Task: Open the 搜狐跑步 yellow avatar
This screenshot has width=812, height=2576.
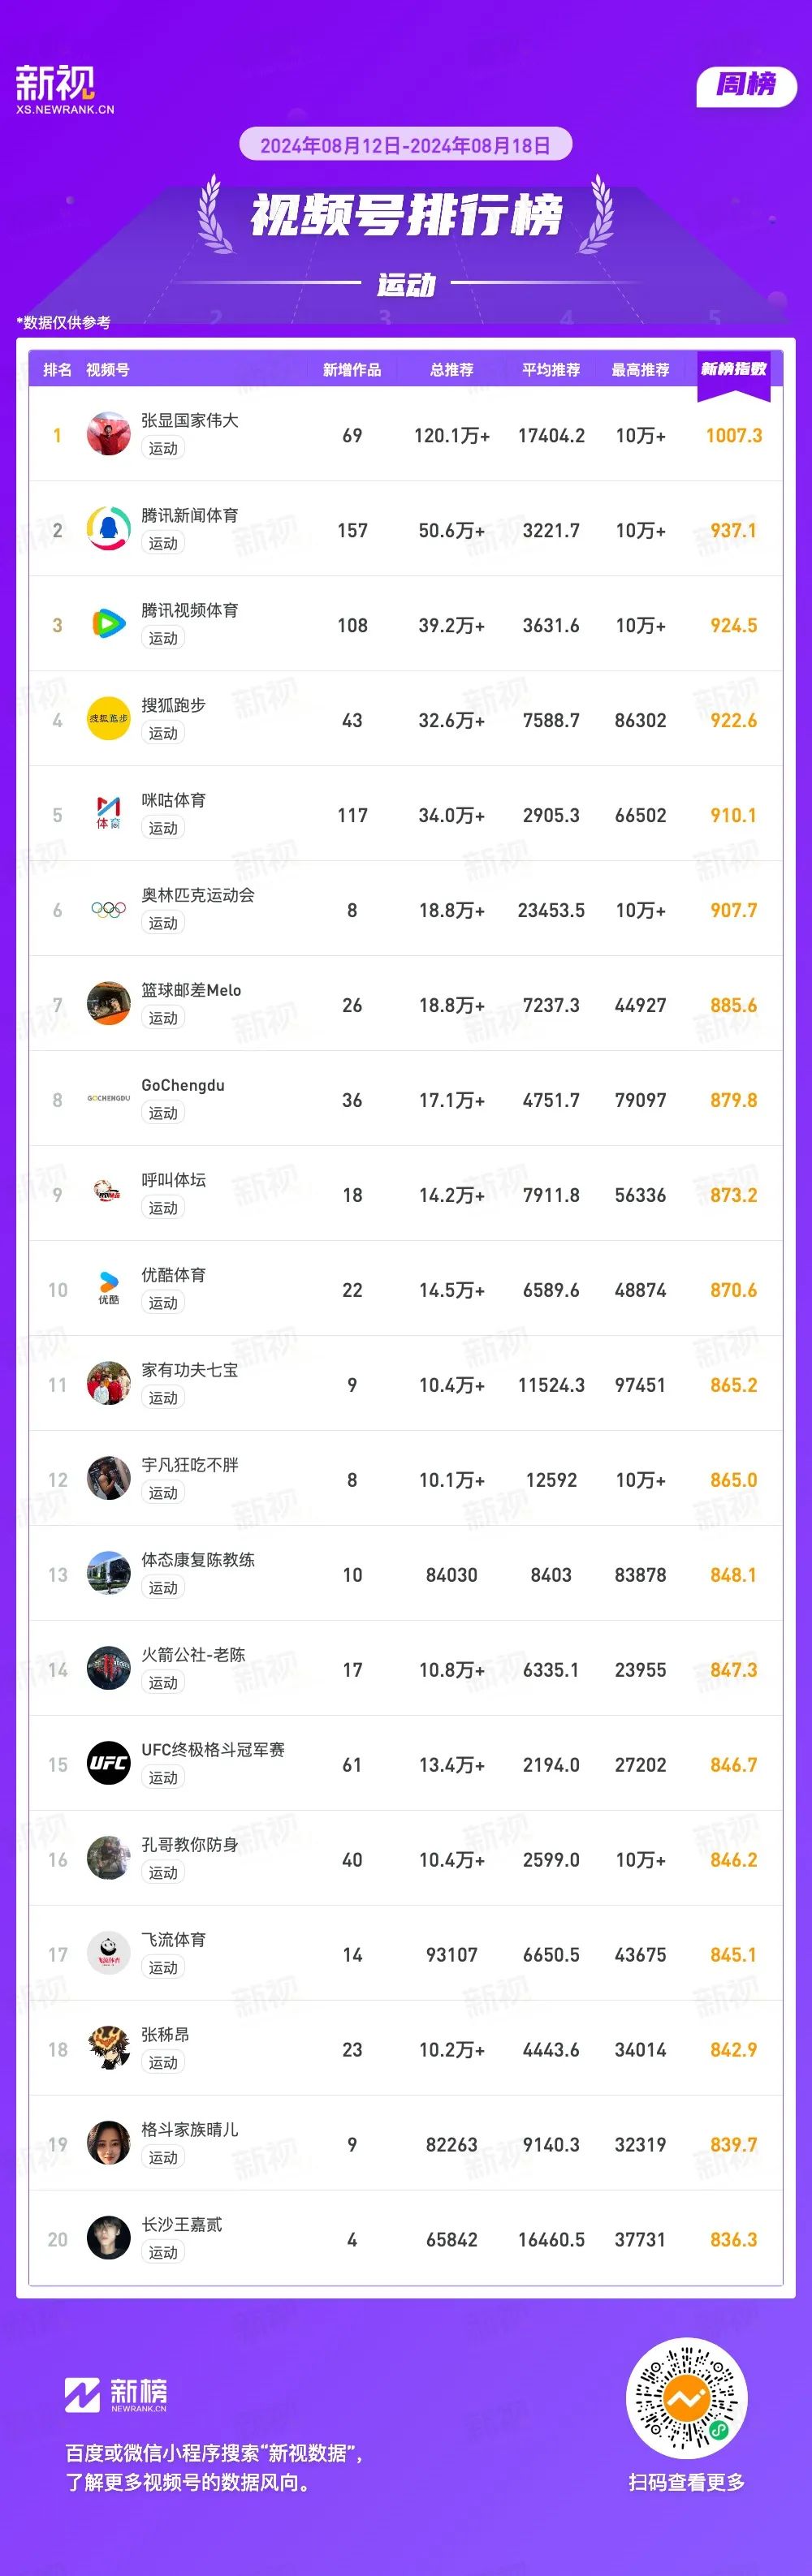Action: pyautogui.click(x=108, y=719)
